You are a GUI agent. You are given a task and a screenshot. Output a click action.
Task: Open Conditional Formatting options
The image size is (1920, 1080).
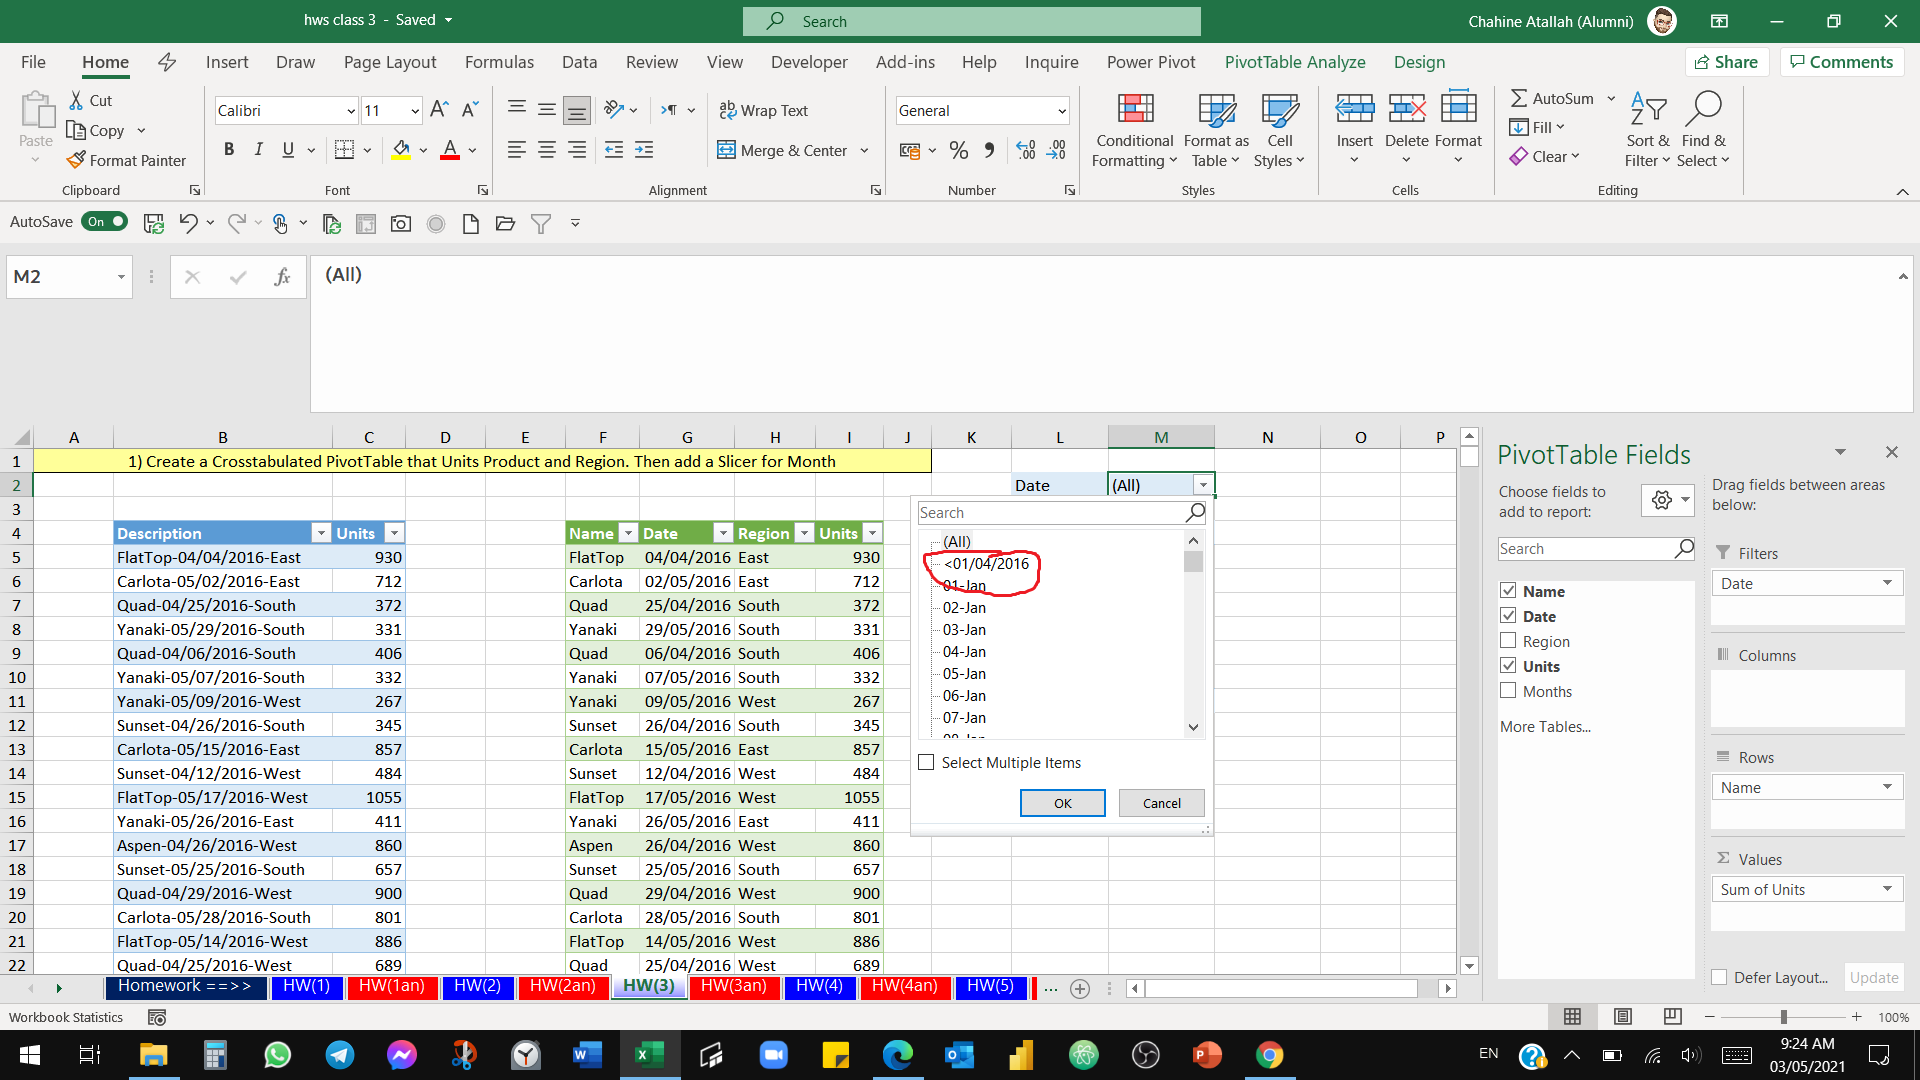click(x=1133, y=131)
